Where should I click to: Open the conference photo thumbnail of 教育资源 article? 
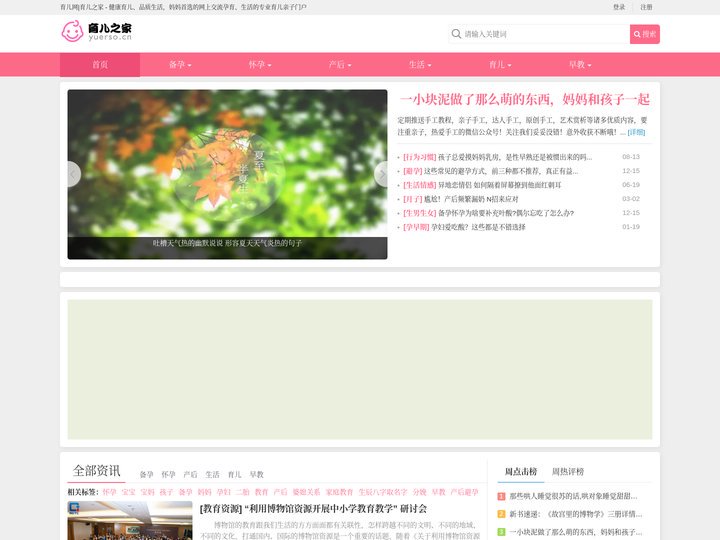pyautogui.click(x=130, y=520)
